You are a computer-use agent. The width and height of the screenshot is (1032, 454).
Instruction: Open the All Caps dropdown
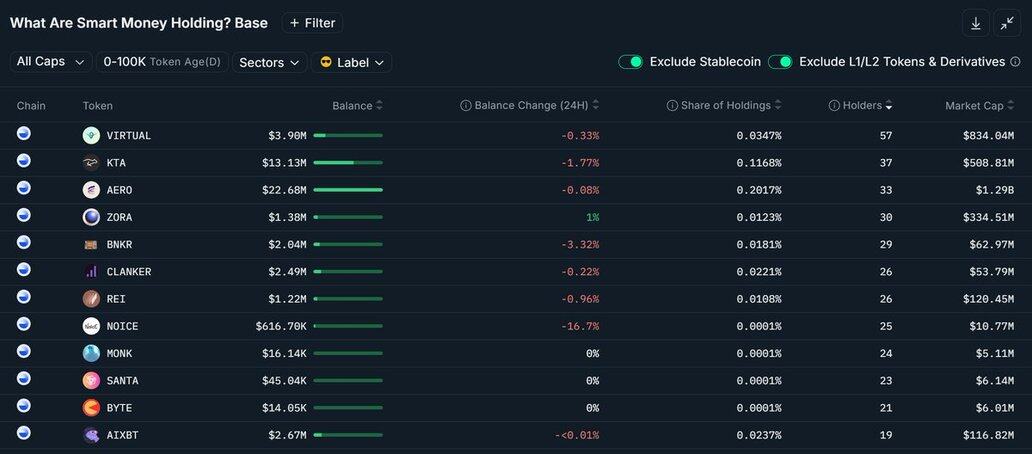pyautogui.click(x=51, y=62)
